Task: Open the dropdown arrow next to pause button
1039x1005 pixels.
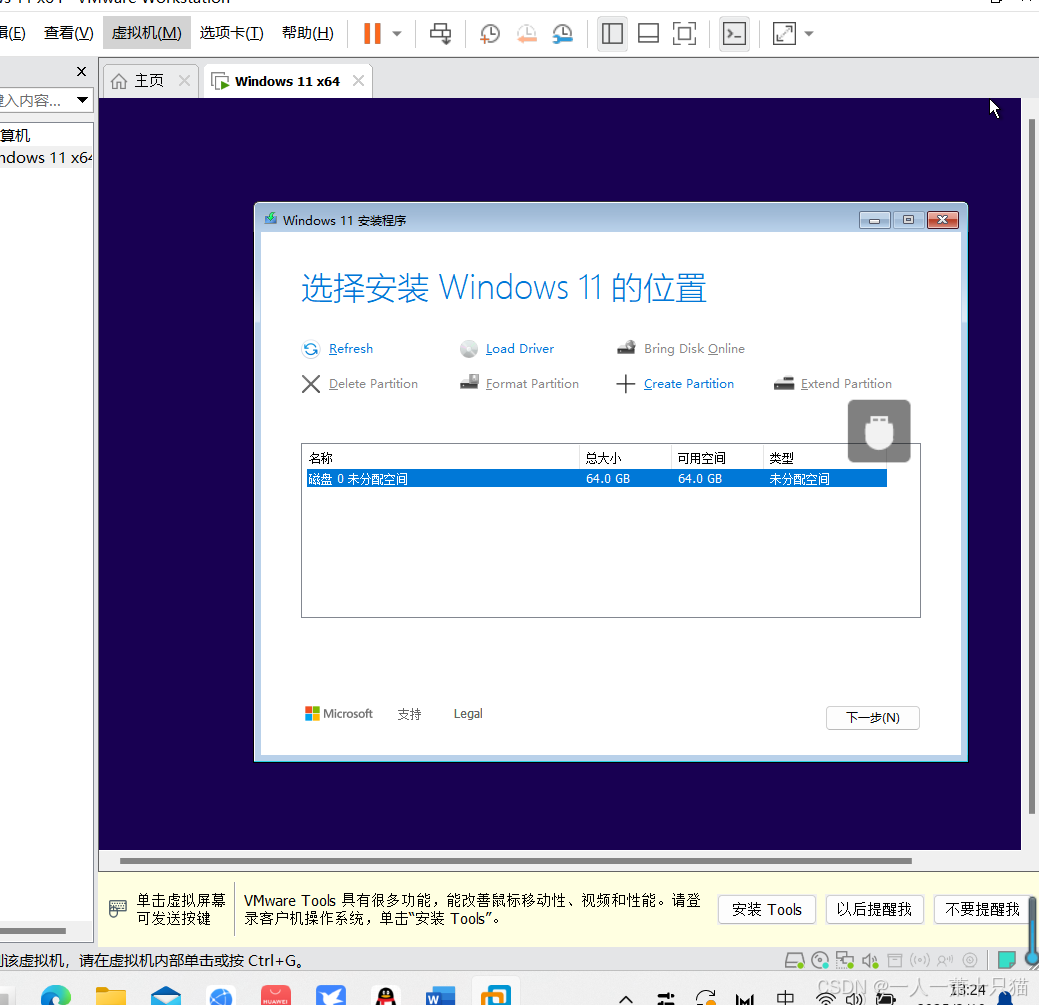Action: [397, 33]
